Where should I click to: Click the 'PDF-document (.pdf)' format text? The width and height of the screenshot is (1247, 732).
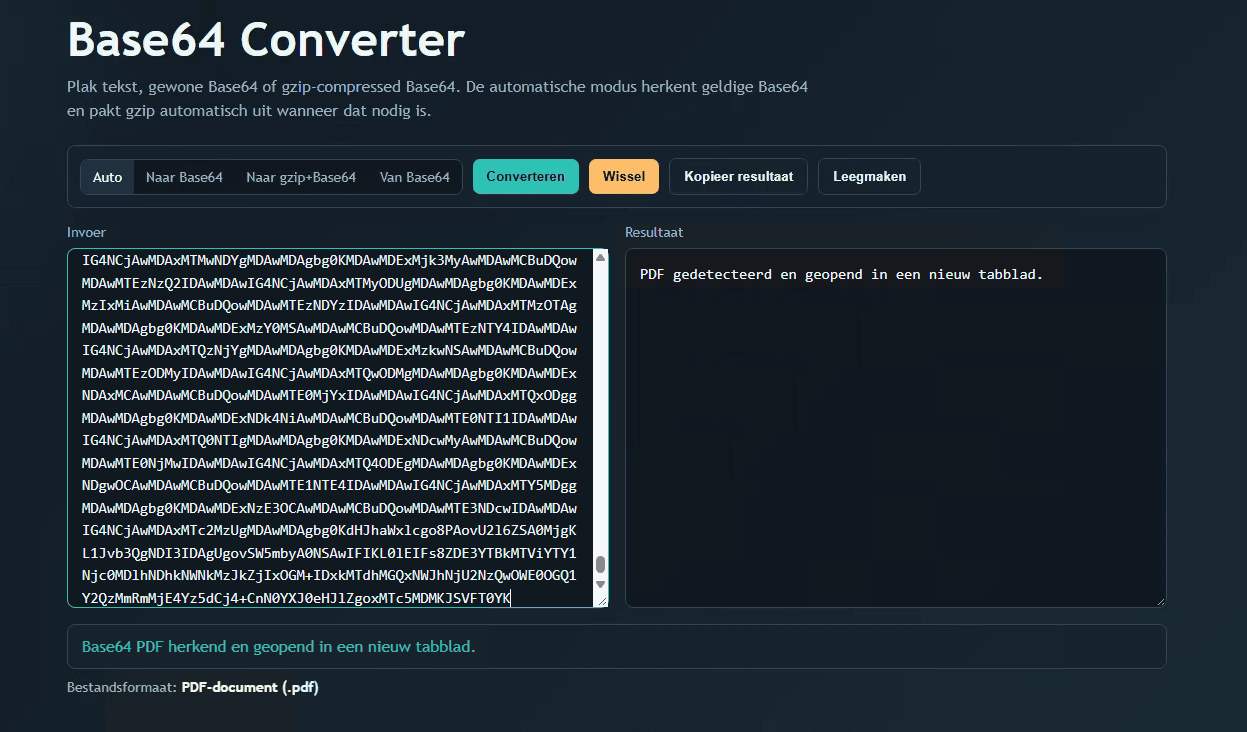coord(250,687)
